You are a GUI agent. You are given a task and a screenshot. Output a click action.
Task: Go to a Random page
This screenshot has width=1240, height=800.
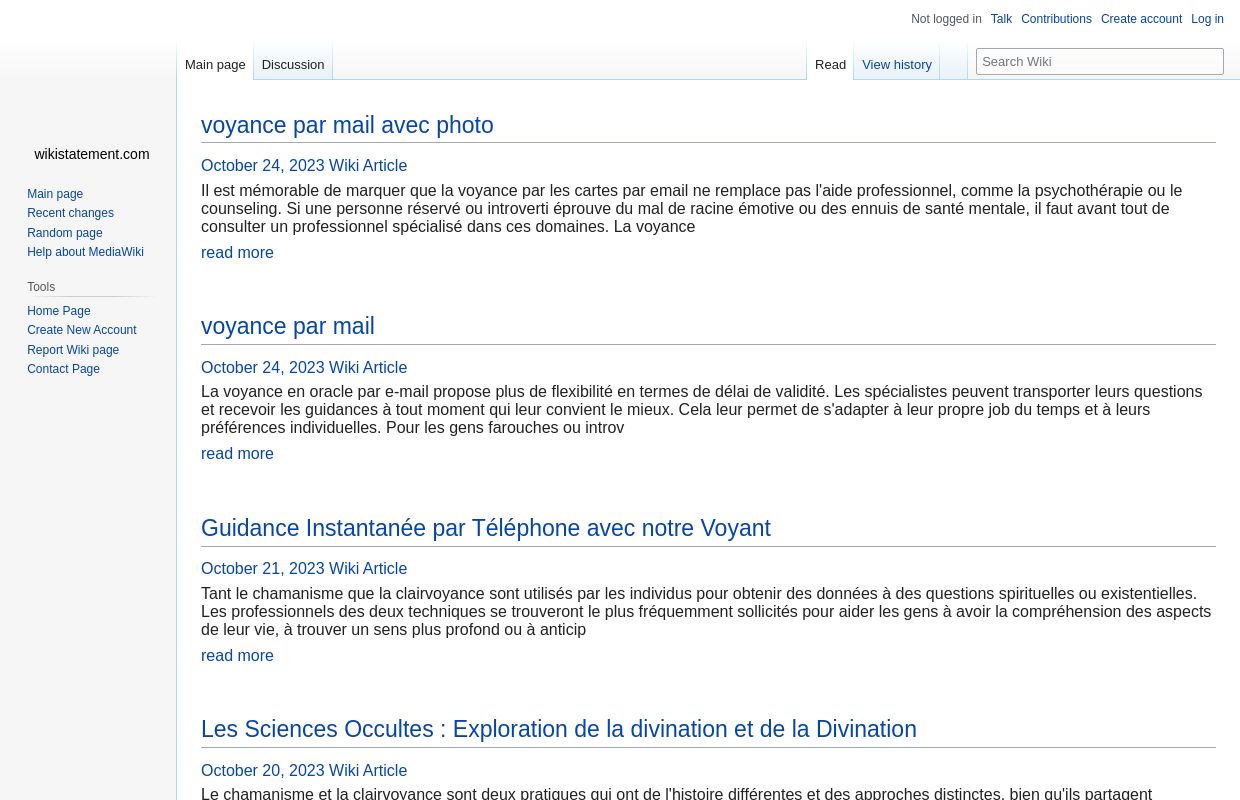pos(65,232)
